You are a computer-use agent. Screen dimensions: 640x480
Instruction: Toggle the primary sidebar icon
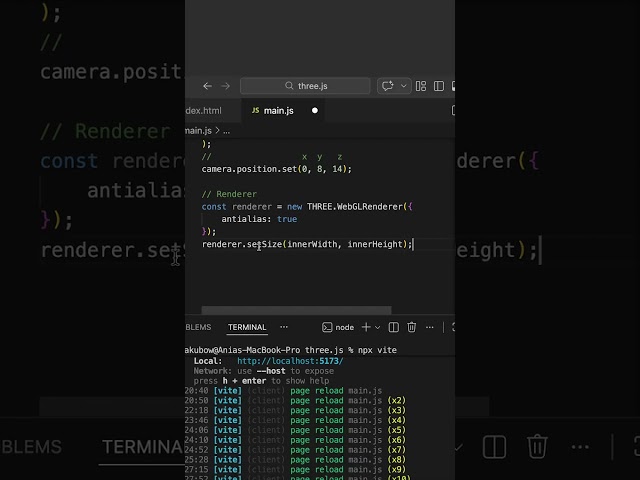(x=439, y=86)
